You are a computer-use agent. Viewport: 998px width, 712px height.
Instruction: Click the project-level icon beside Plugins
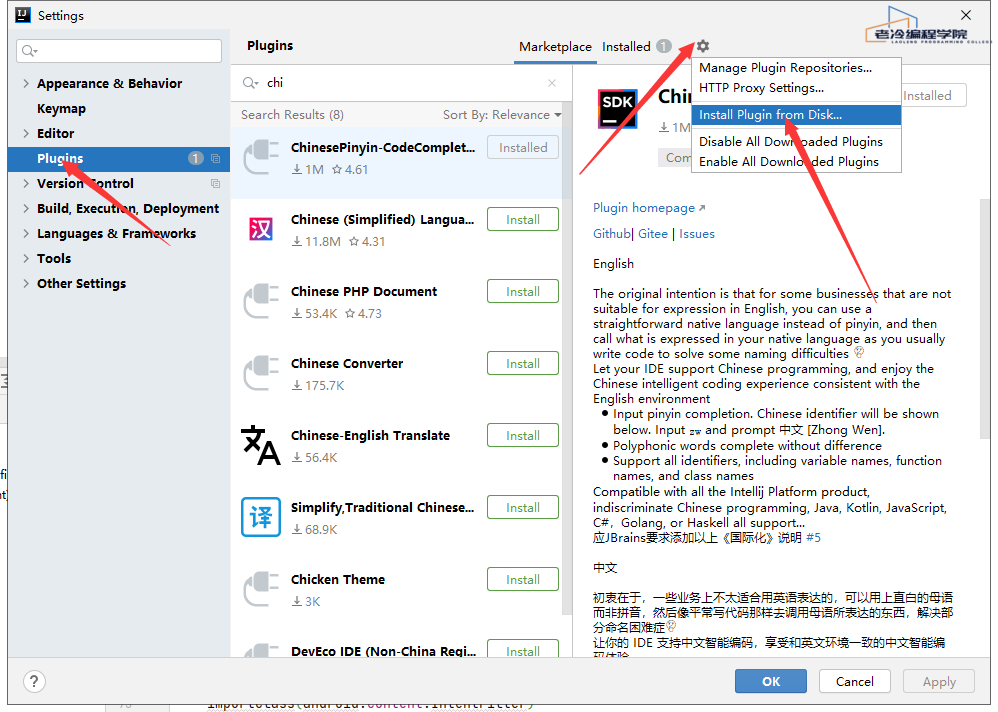216,158
